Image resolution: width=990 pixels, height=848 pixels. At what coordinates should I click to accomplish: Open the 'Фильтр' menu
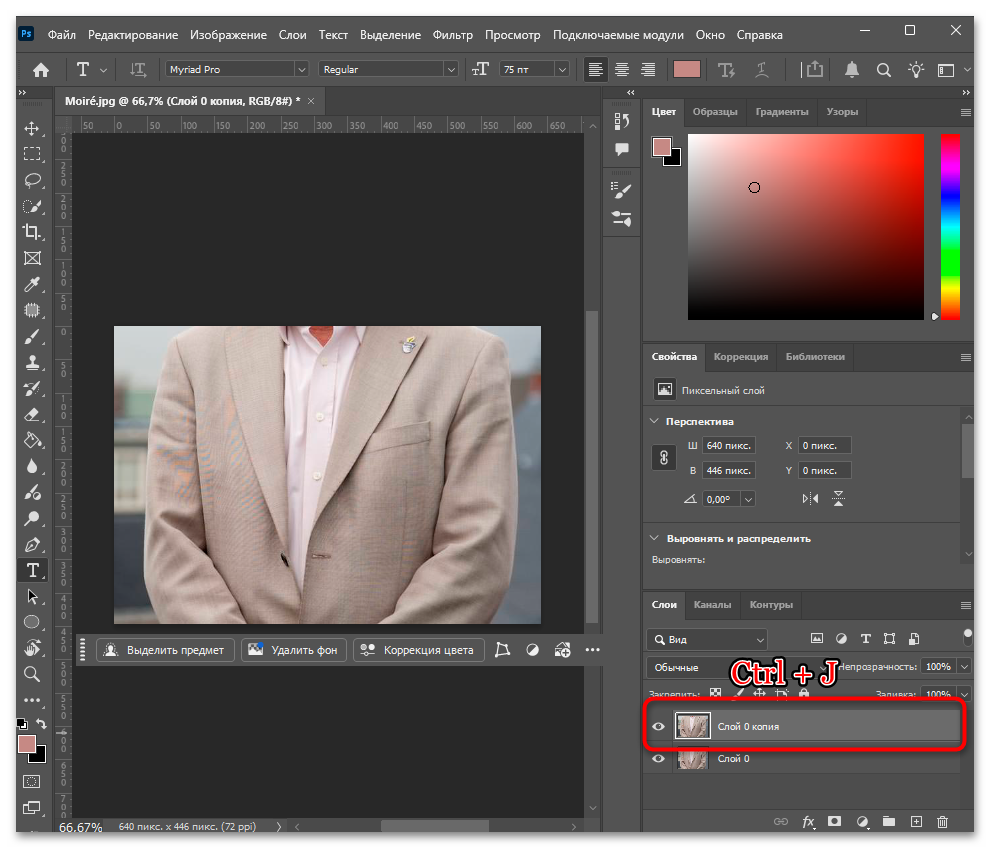[453, 35]
